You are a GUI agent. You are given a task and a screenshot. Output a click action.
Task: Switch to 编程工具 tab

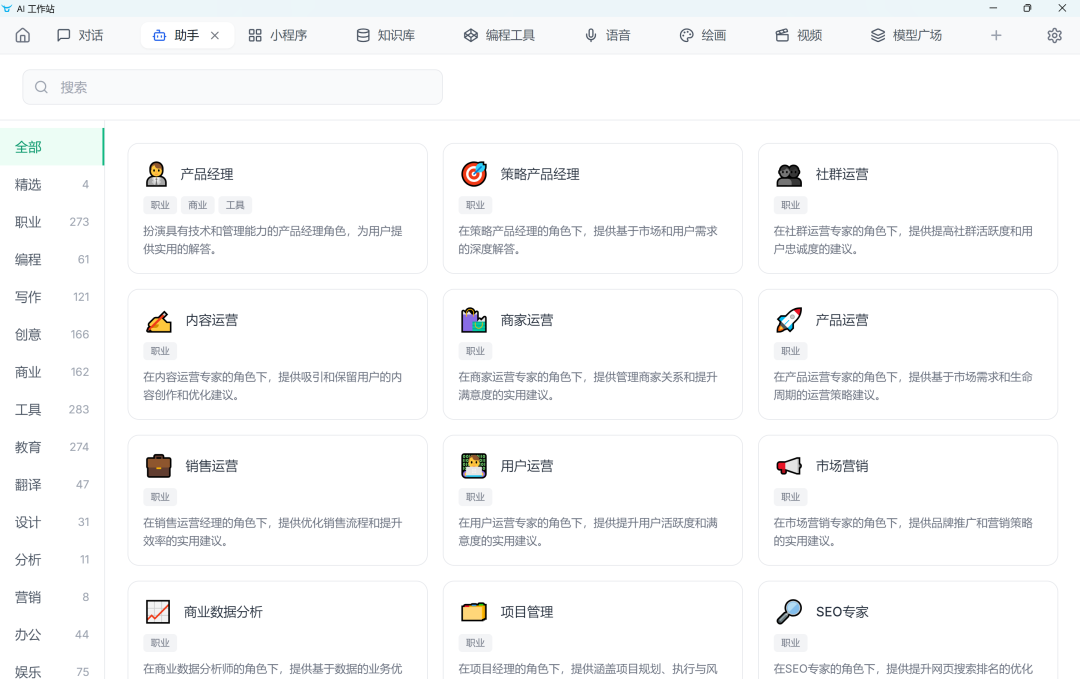pyautogui.click(x=499, y=35)
